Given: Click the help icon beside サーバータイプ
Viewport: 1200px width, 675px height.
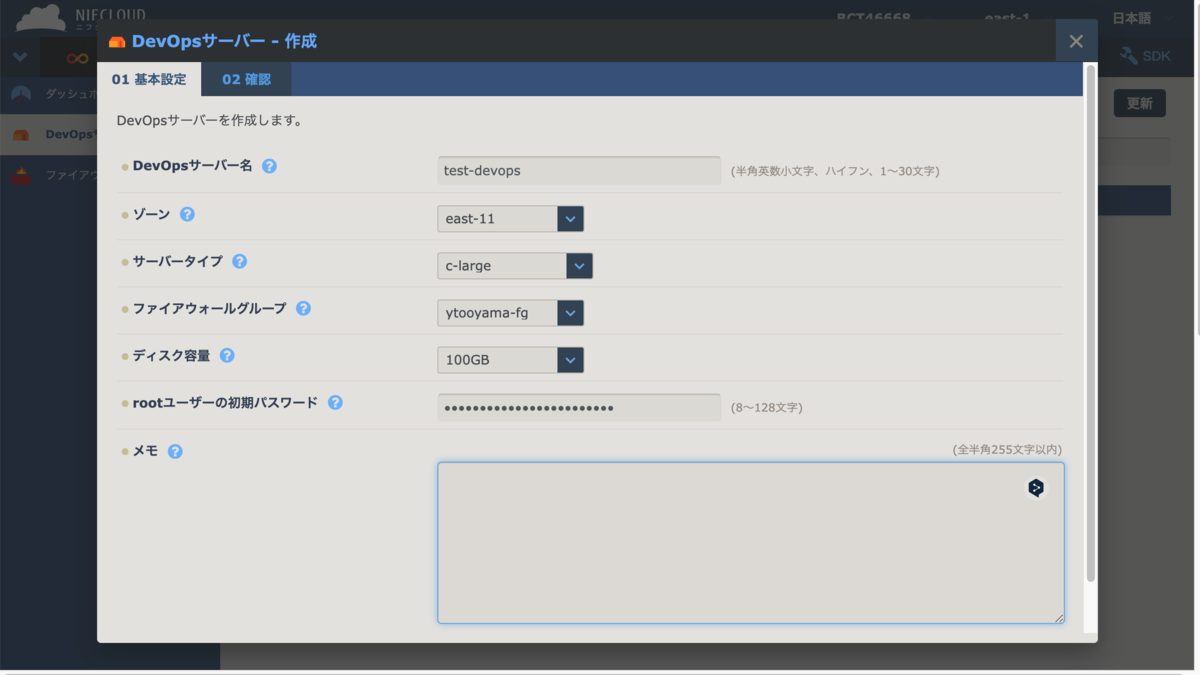Looking at the screenshot, I should point(238,260).
